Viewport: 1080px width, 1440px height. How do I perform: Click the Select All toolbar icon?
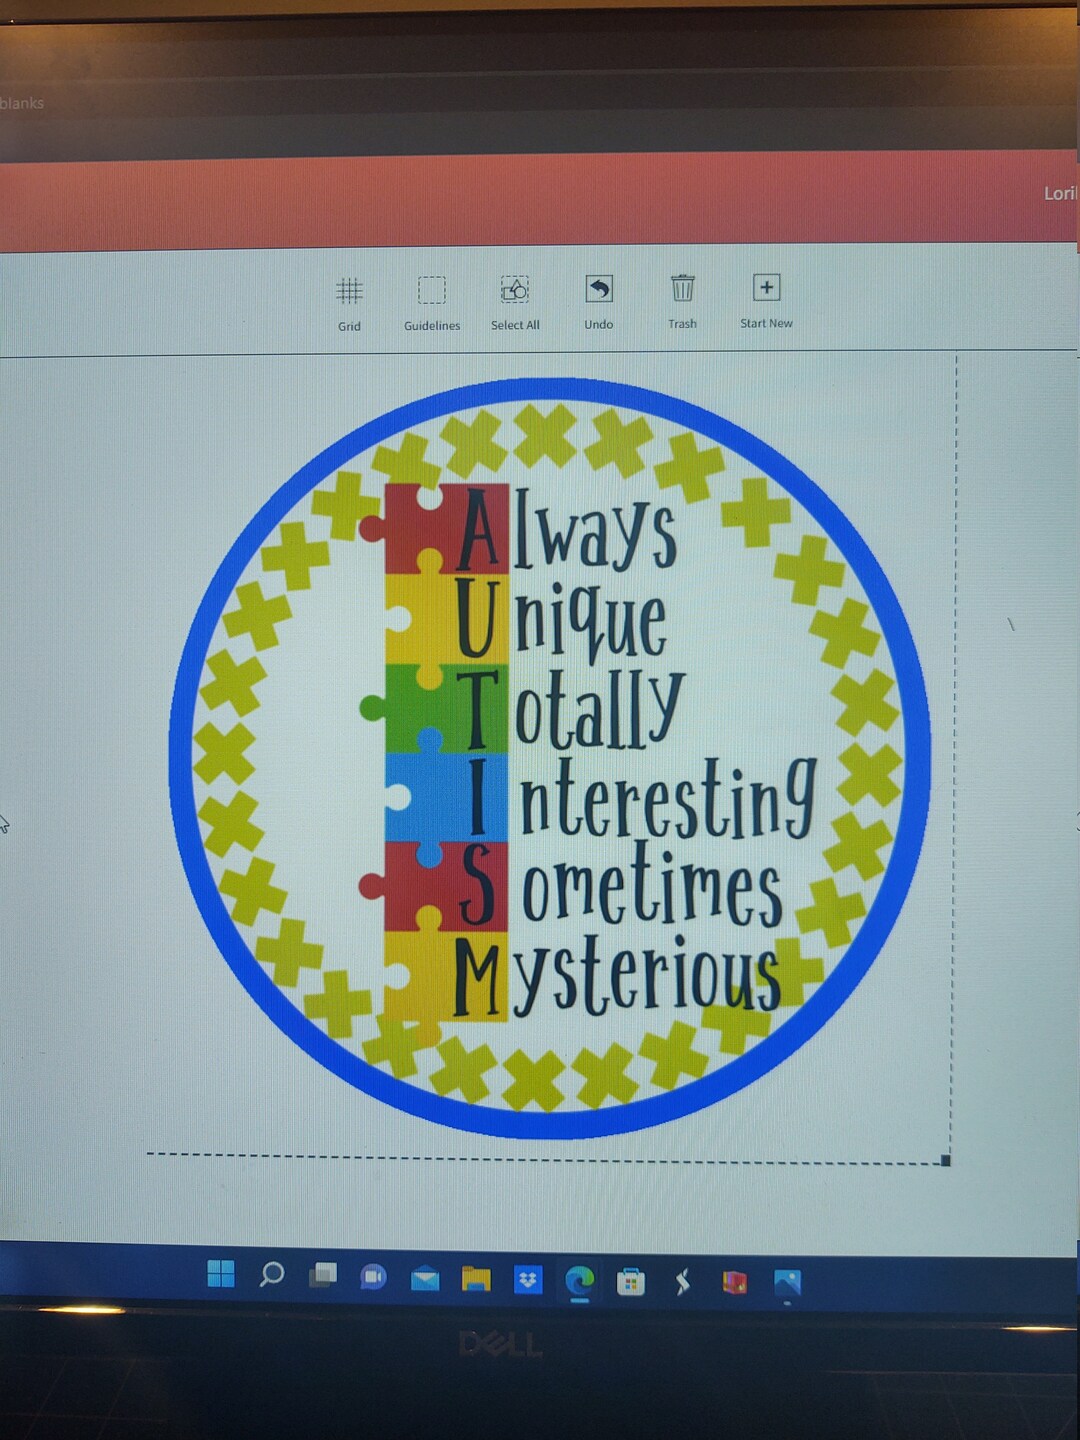tap(515, 300)
